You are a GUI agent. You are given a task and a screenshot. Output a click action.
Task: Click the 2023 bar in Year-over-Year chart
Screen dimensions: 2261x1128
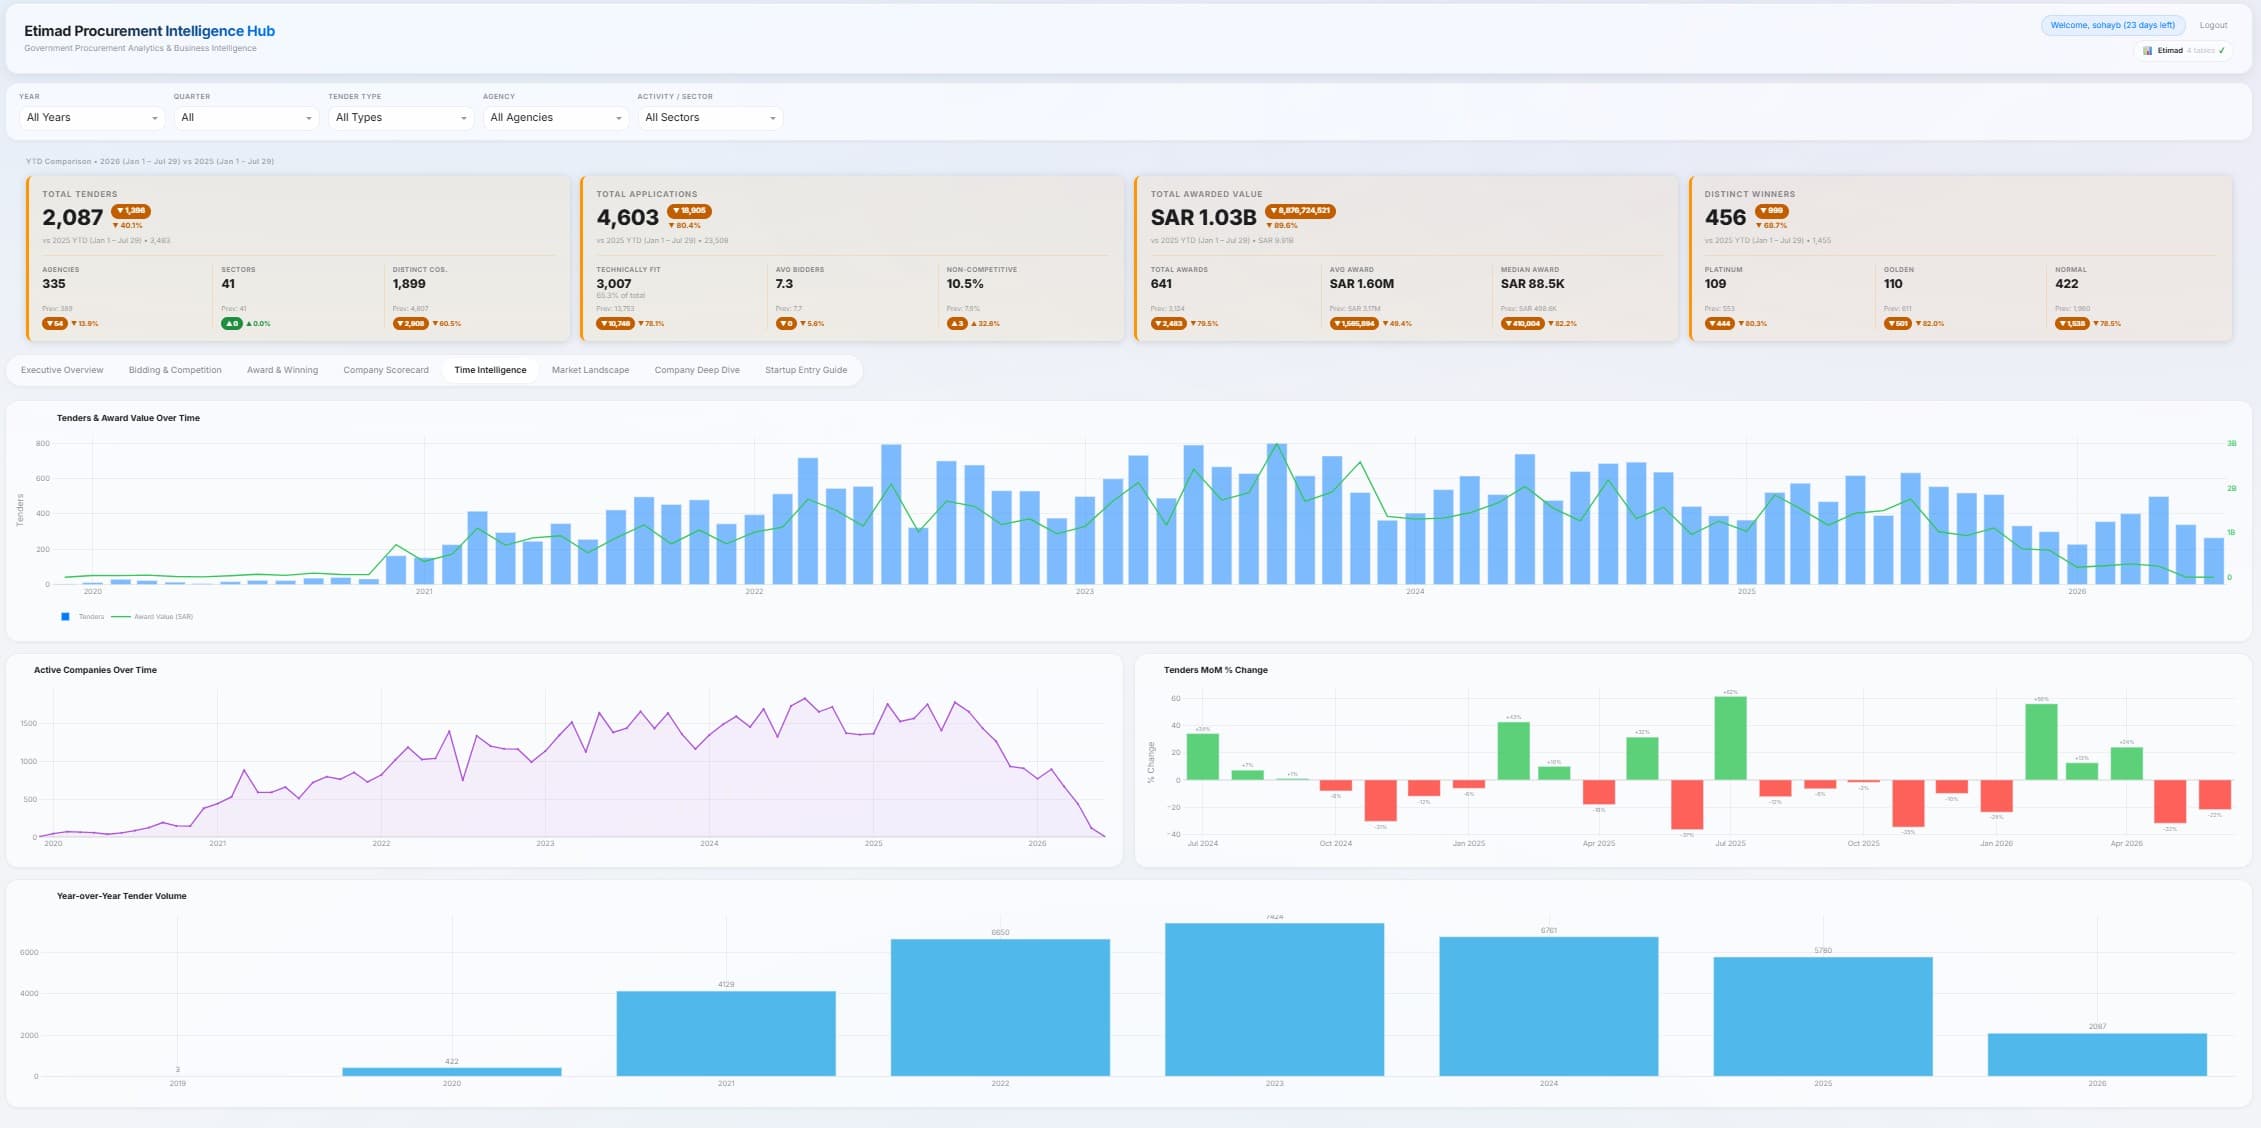[1274, 999]
